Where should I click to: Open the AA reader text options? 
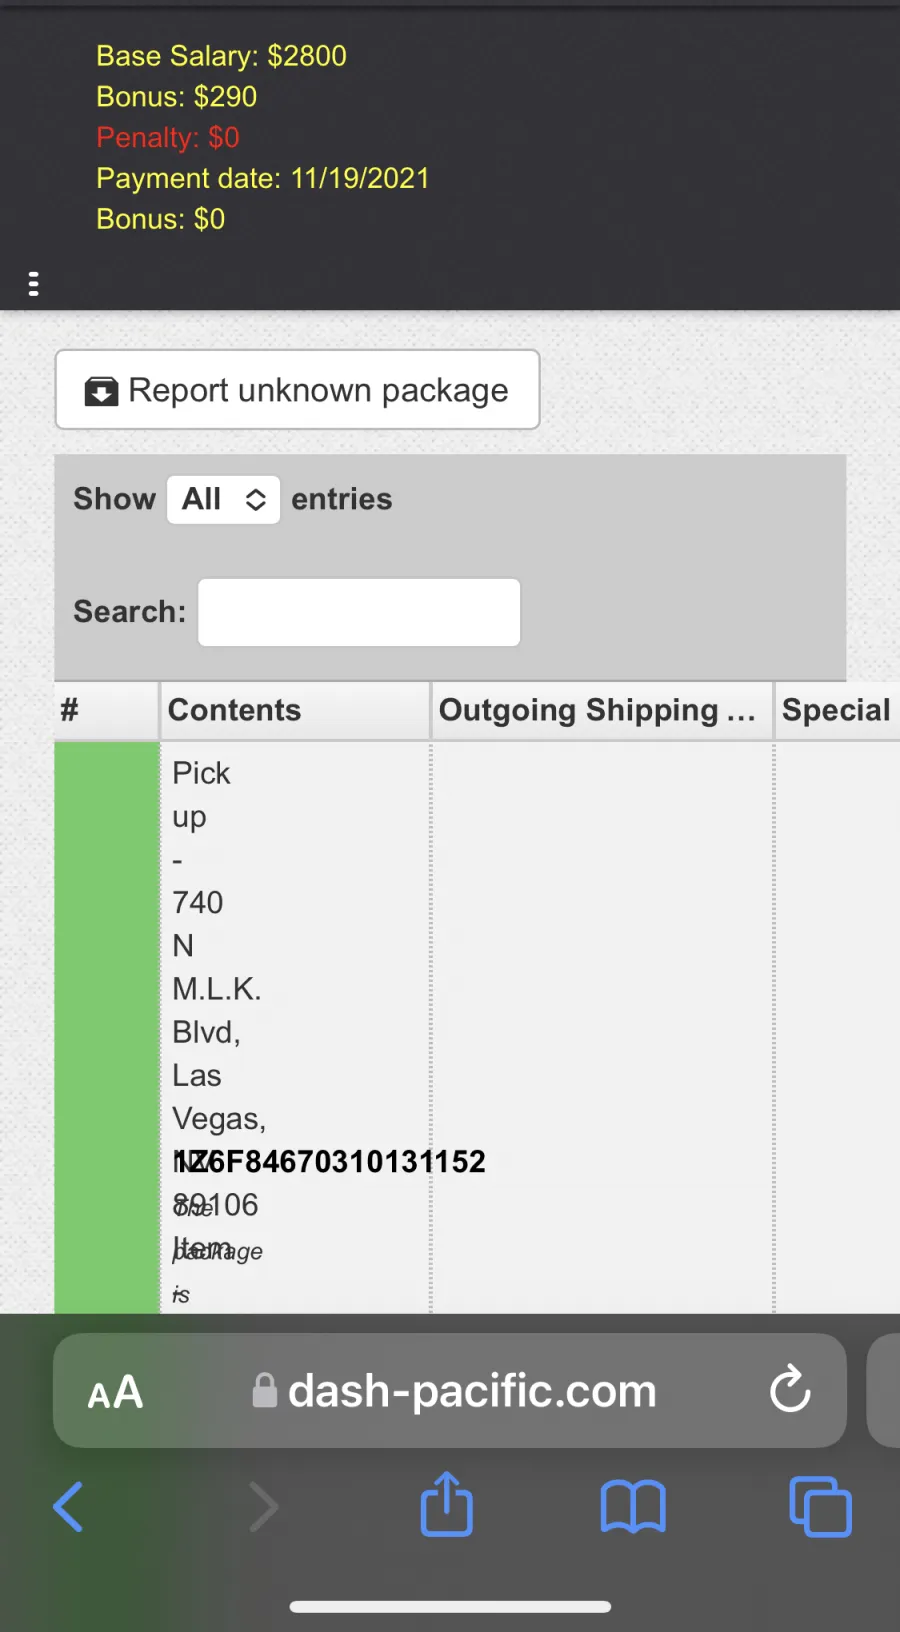116,1392
